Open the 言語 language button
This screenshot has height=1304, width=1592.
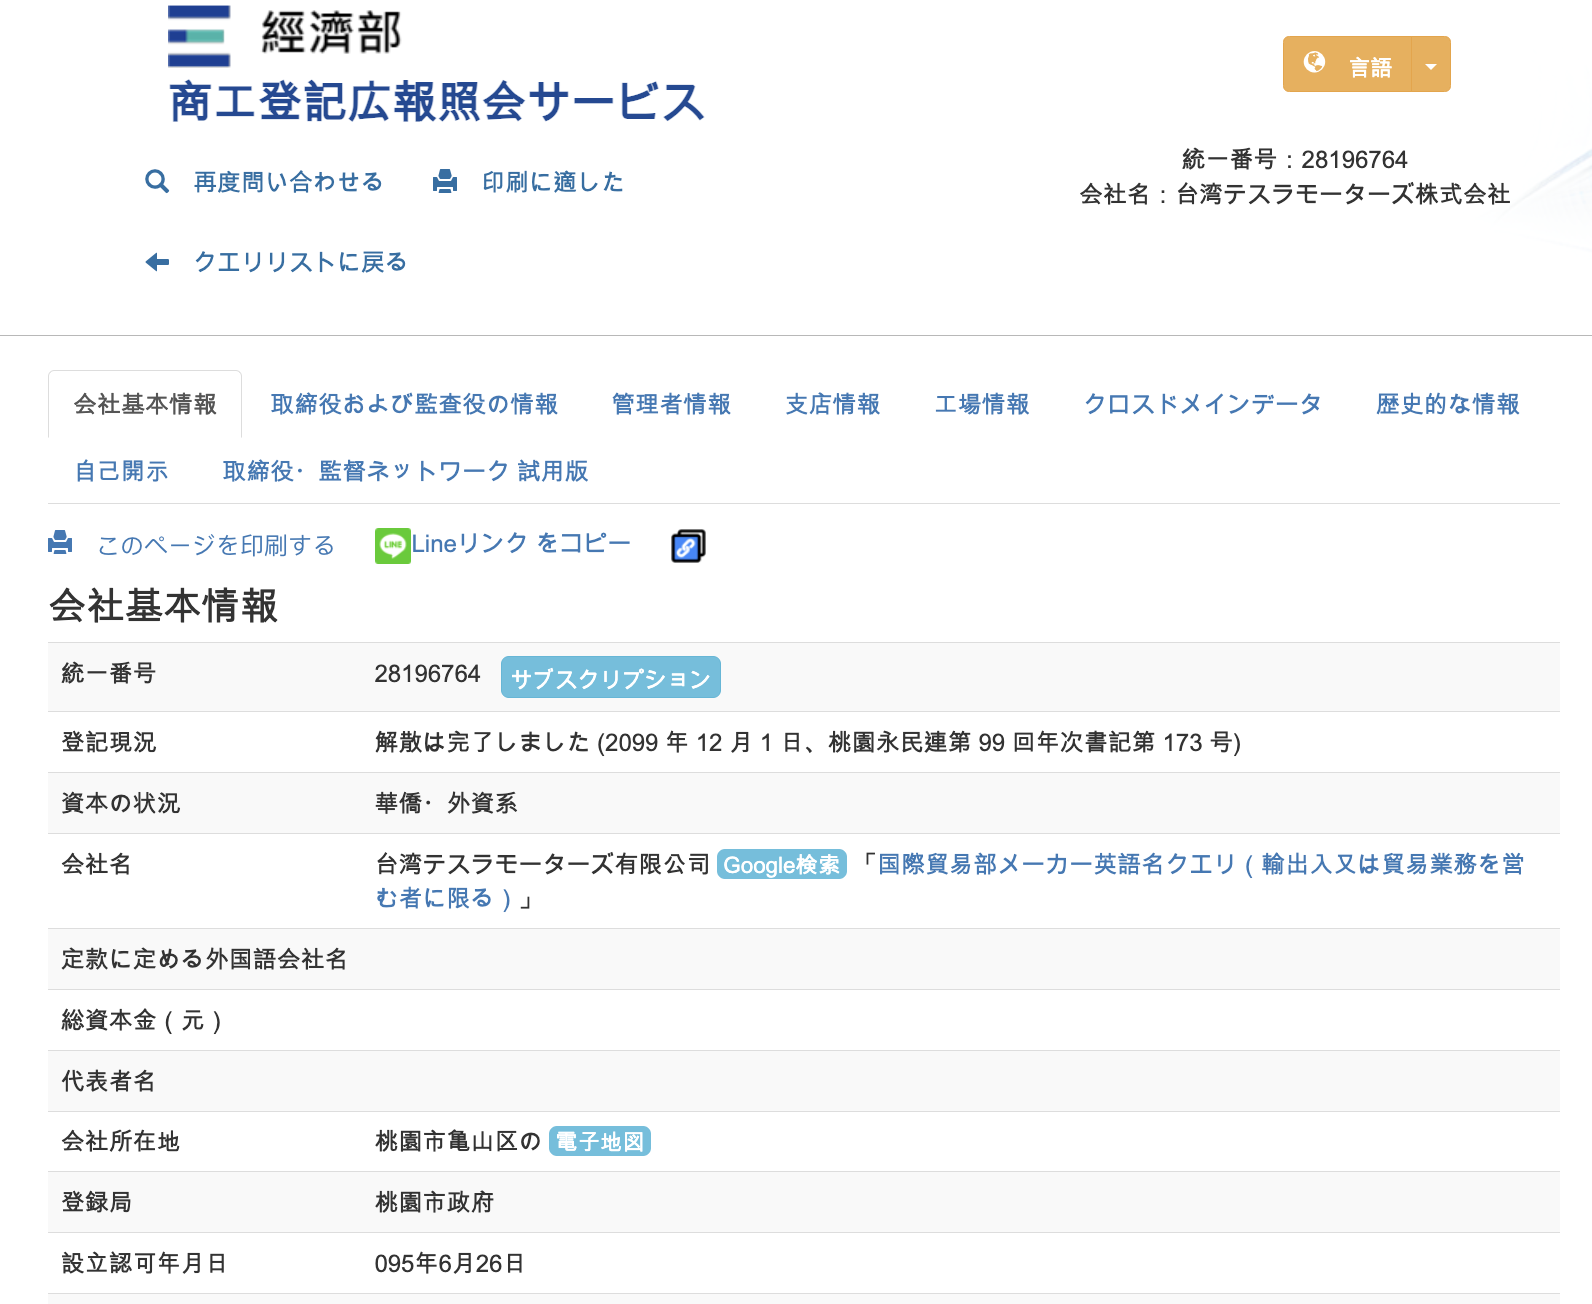click(1347, 64)
